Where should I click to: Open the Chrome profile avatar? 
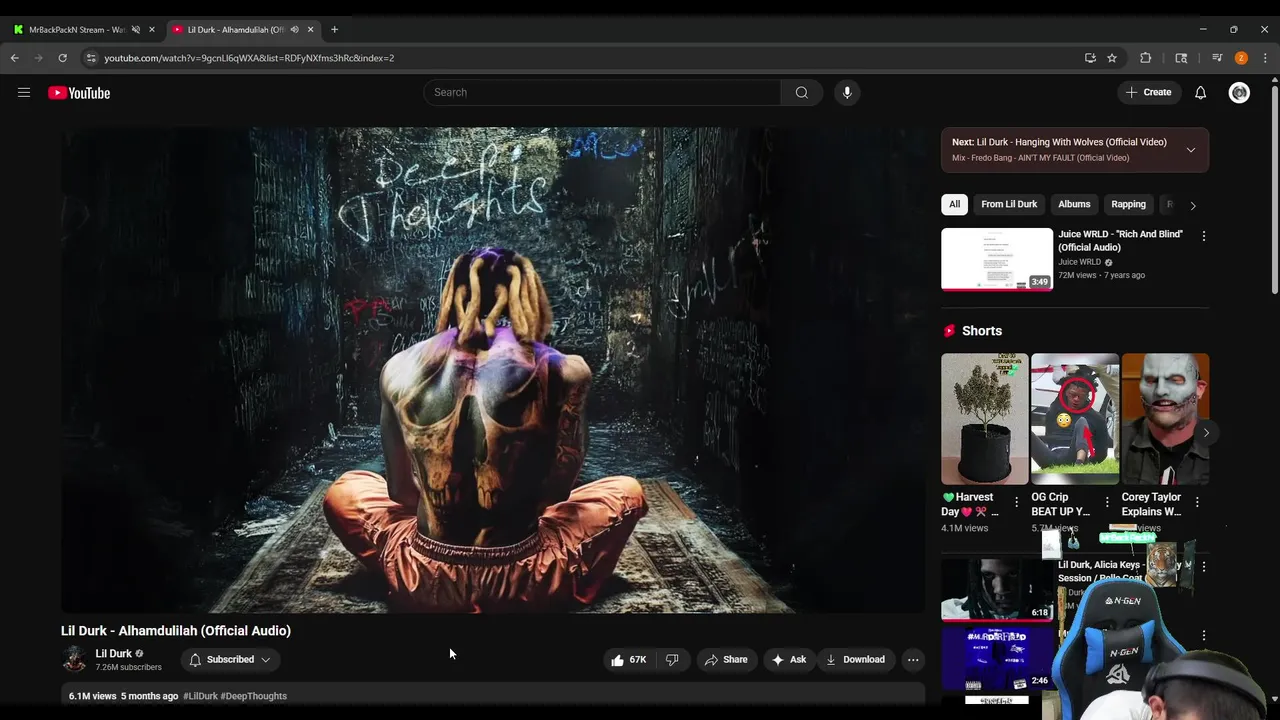(1241, 58)
